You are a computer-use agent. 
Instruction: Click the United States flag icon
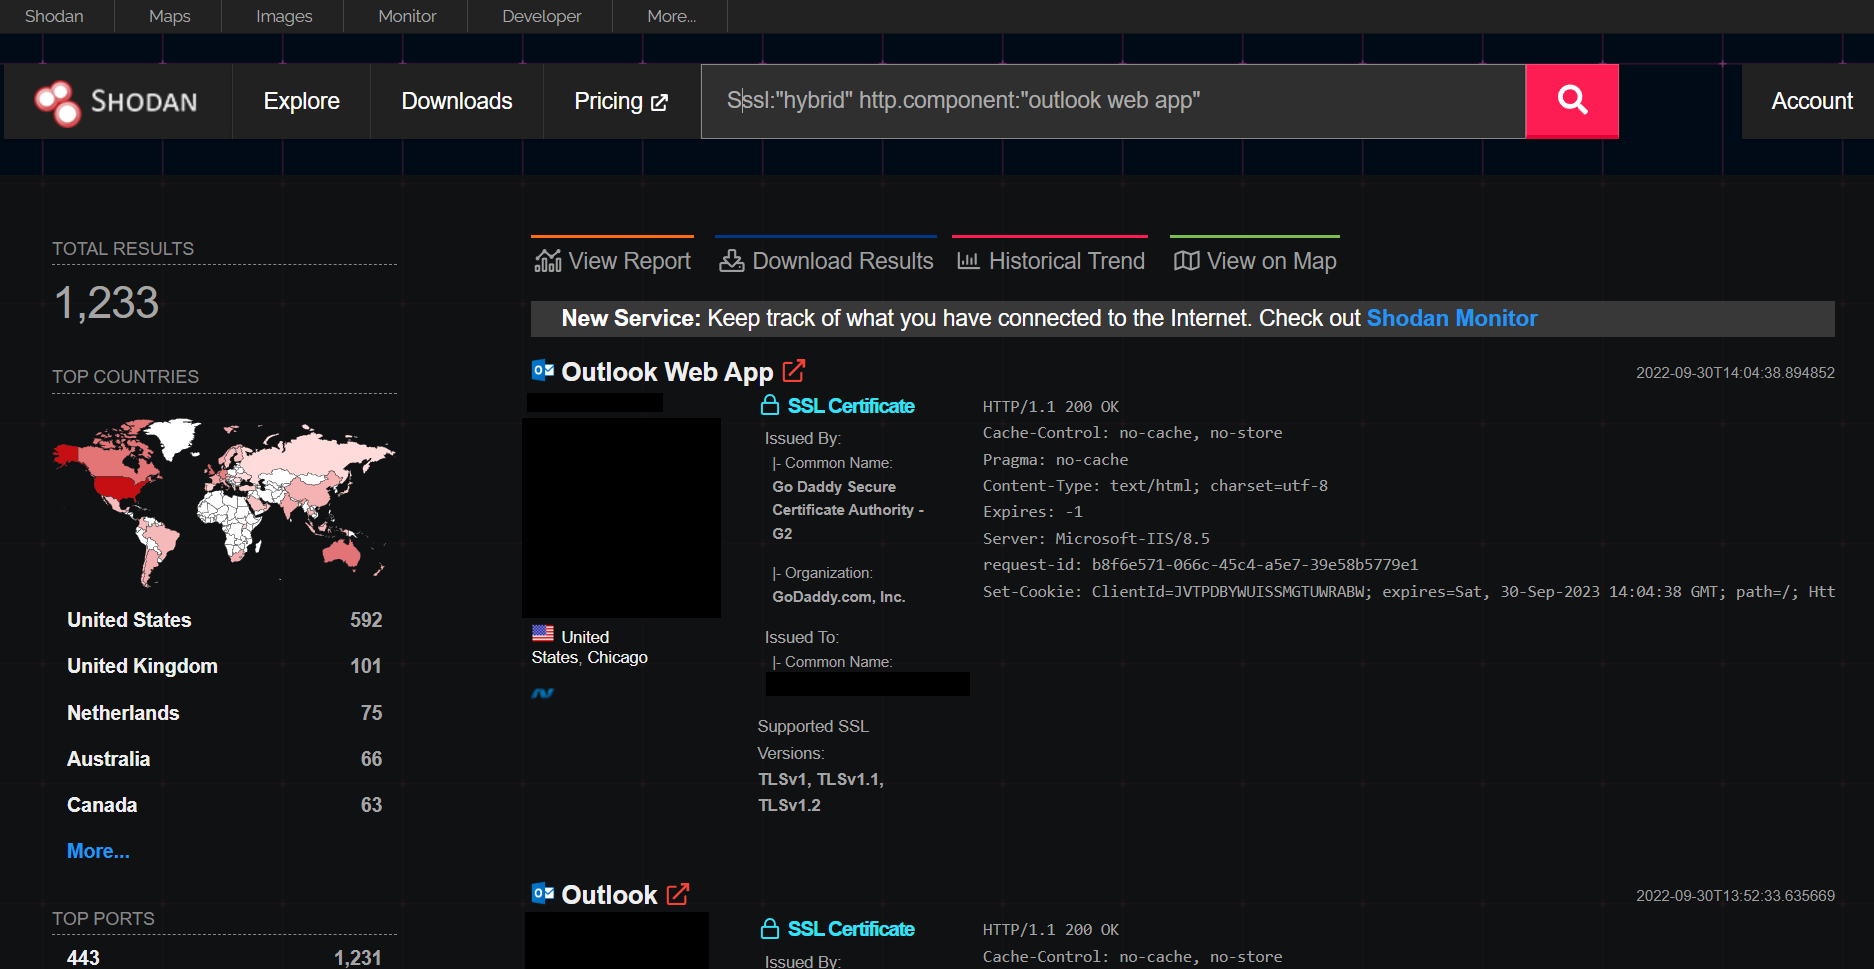543,634
